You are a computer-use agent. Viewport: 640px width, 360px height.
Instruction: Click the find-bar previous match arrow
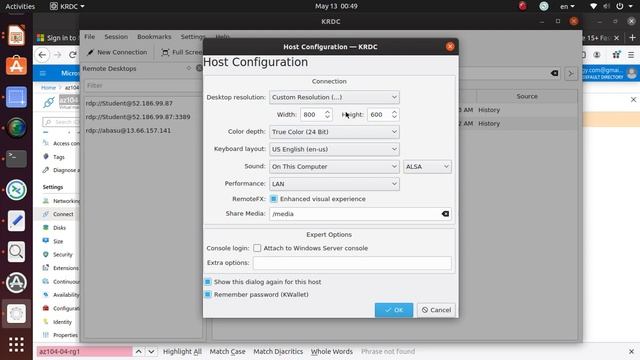pyautogui.click(x=139, y=351)
